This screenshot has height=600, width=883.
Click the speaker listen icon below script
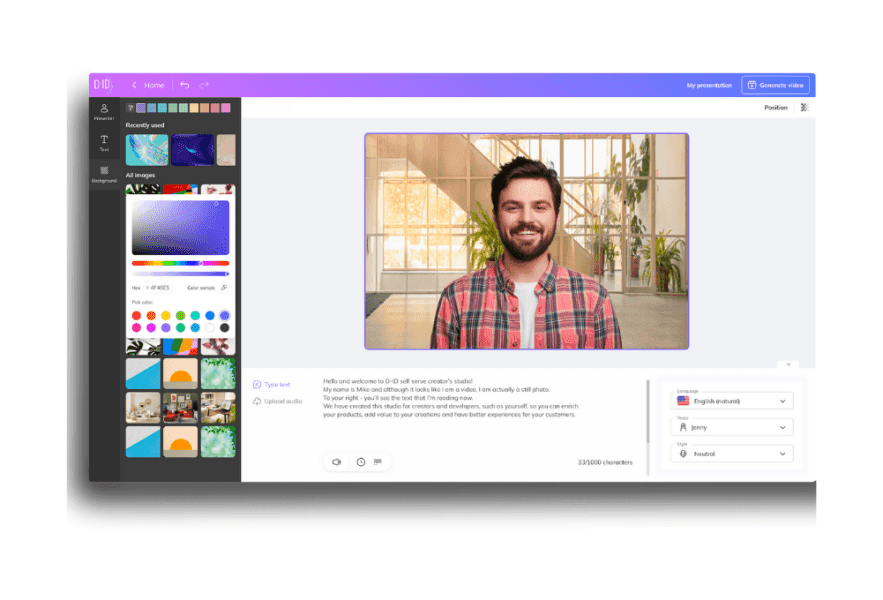(x=336, y=462)
